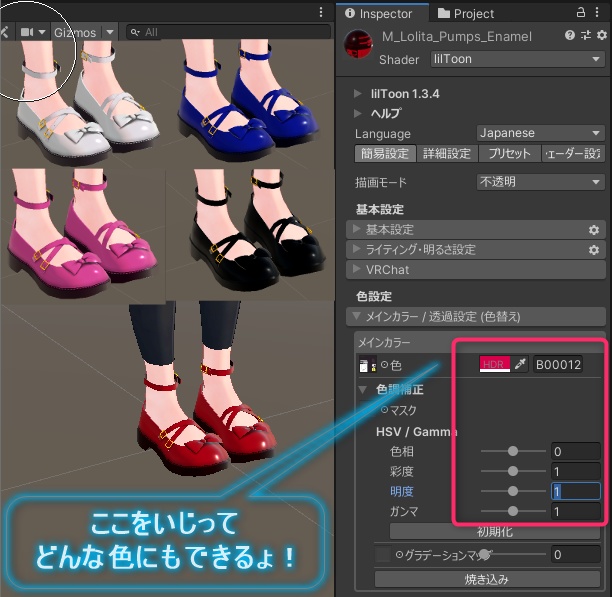Viewport: 612px width, 597px height.
Task: Click the 彩度 value field
Action: [575, 471]
